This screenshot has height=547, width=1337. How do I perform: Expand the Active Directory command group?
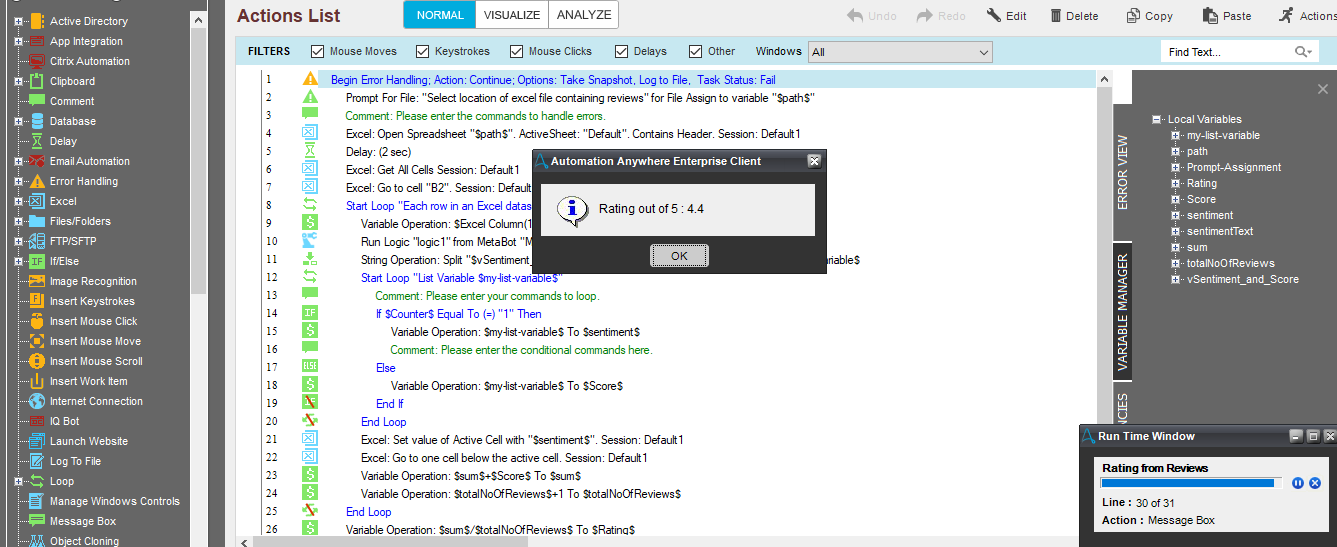(x=18, y=21)
